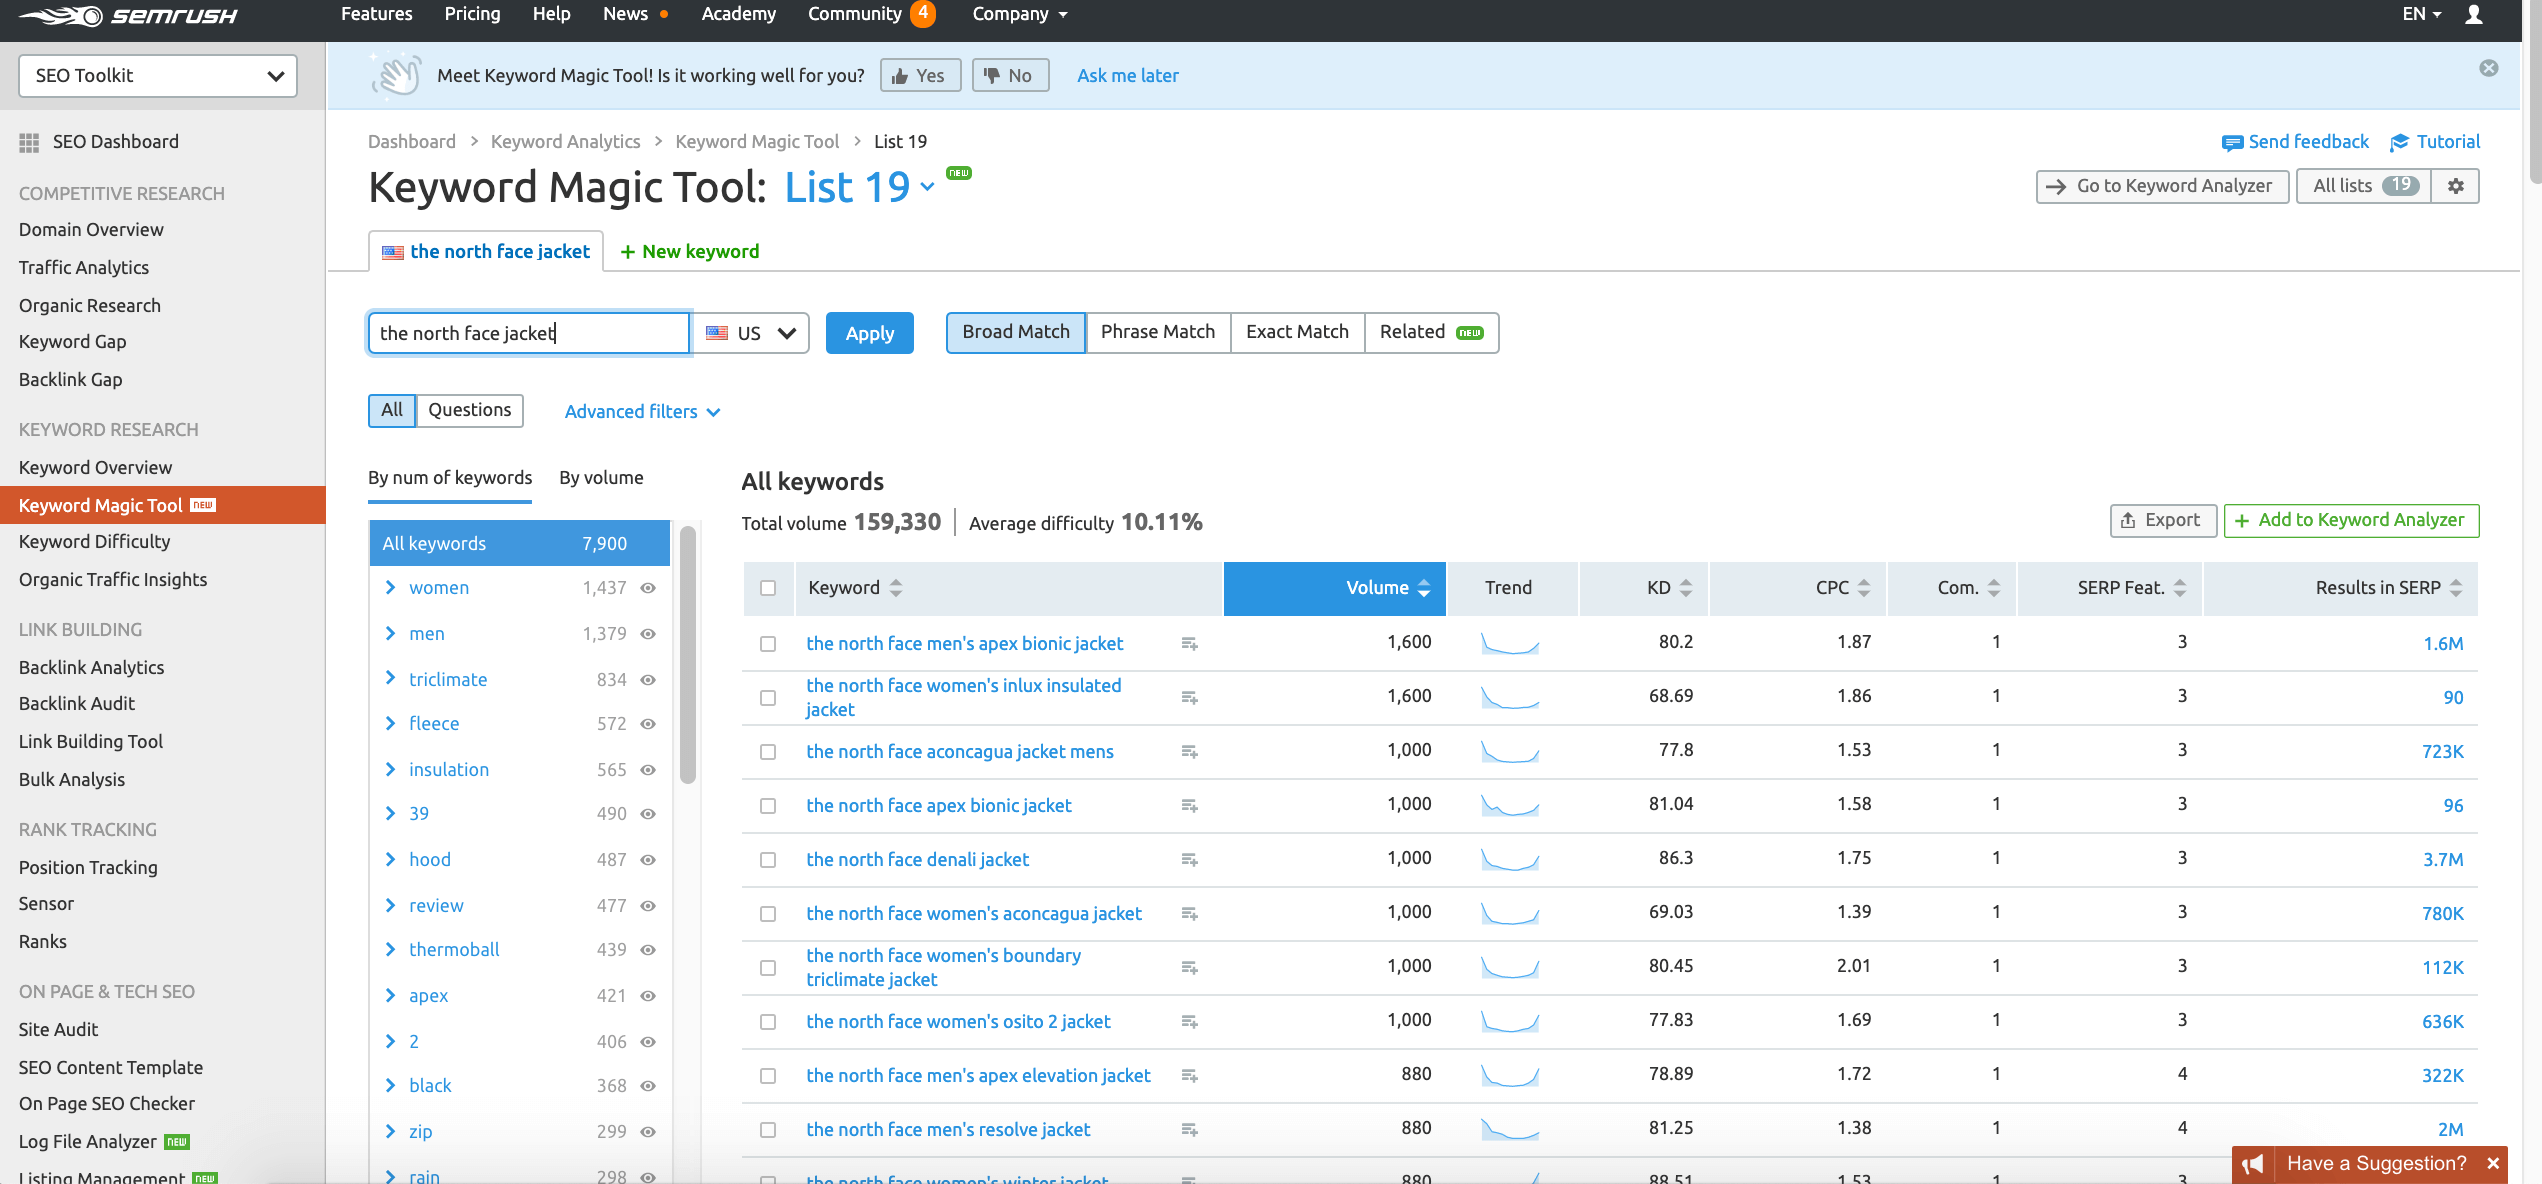Check the women's inlux insulated jacket row
Screen dimensions: 2542x1184
pos(768,698)
